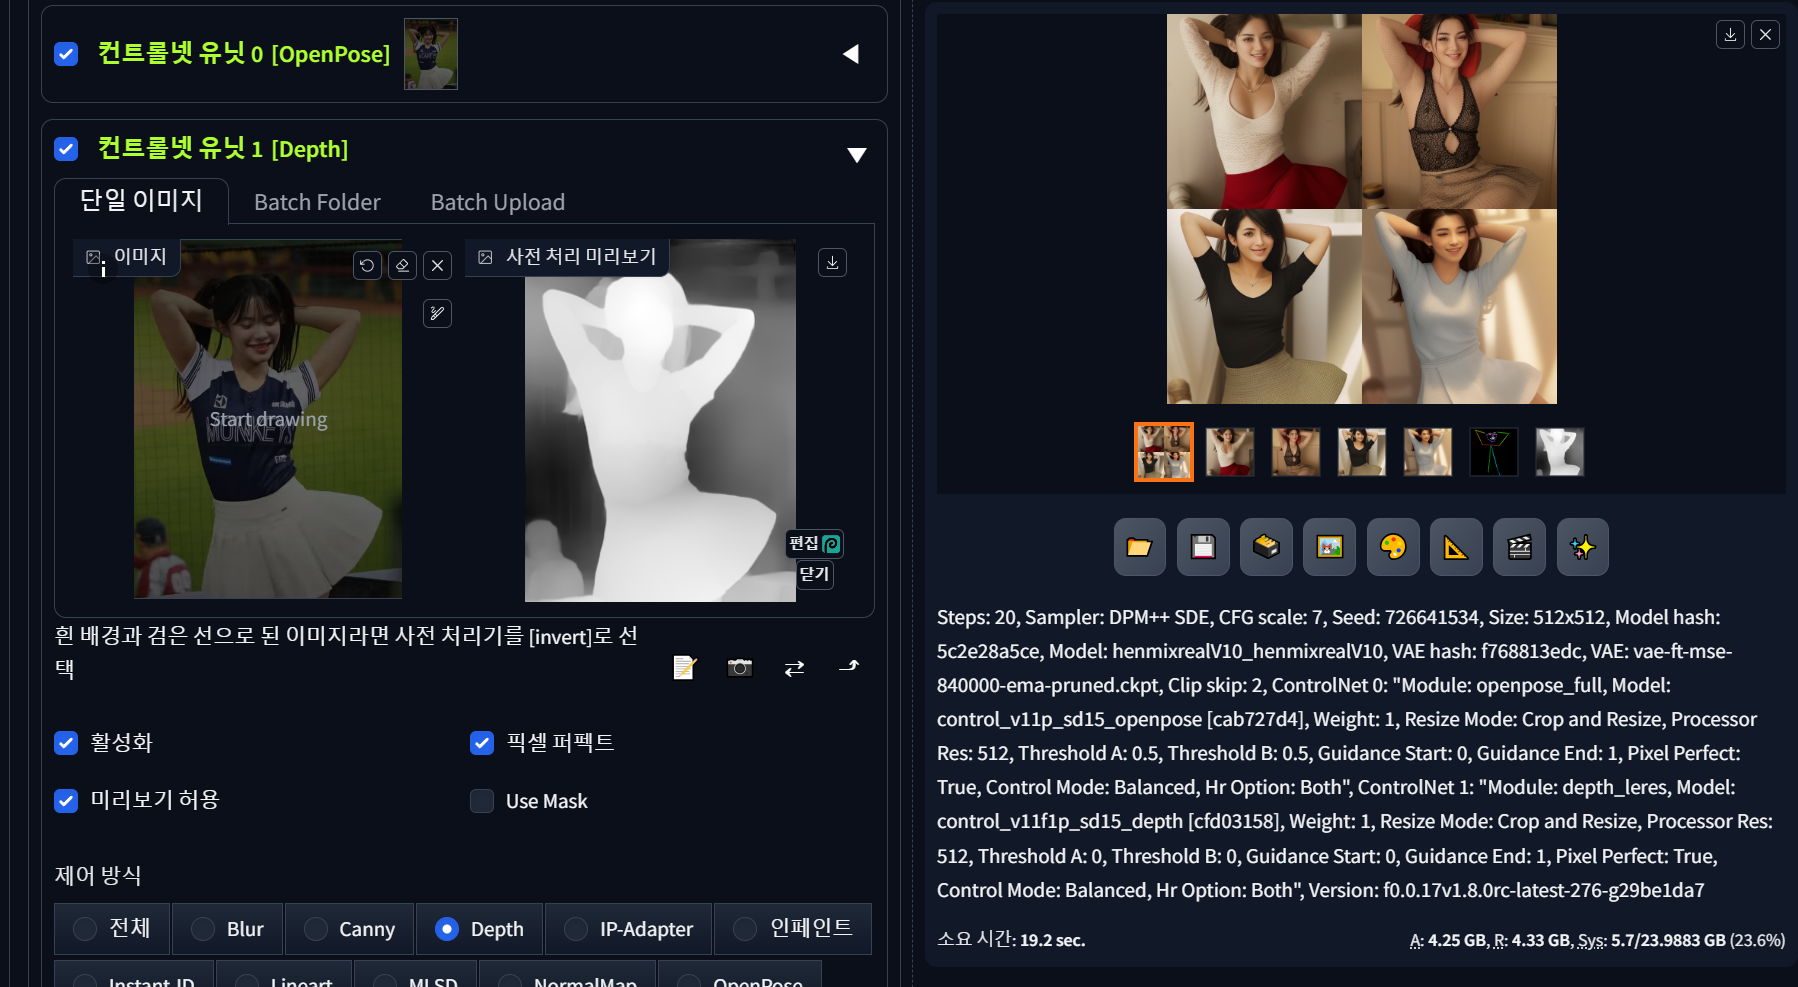Switch to the Batch Folder tab

(317, 202)
